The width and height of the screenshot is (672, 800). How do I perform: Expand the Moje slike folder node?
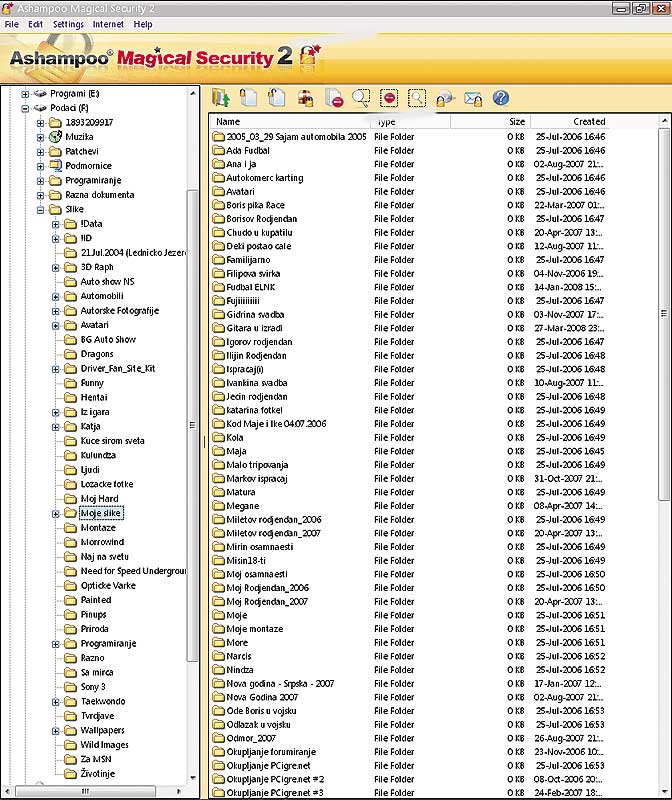point(56,514)
